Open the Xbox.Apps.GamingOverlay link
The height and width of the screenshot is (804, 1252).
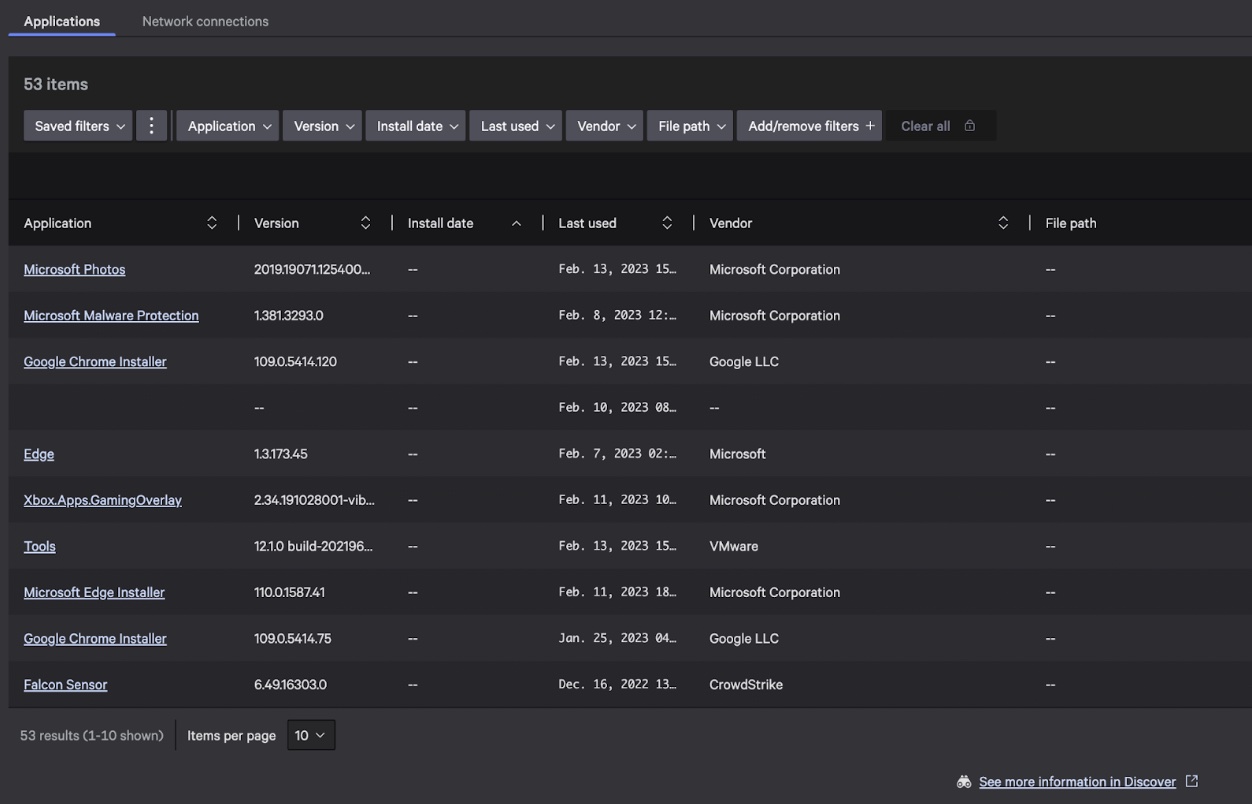tap(103, 500)
